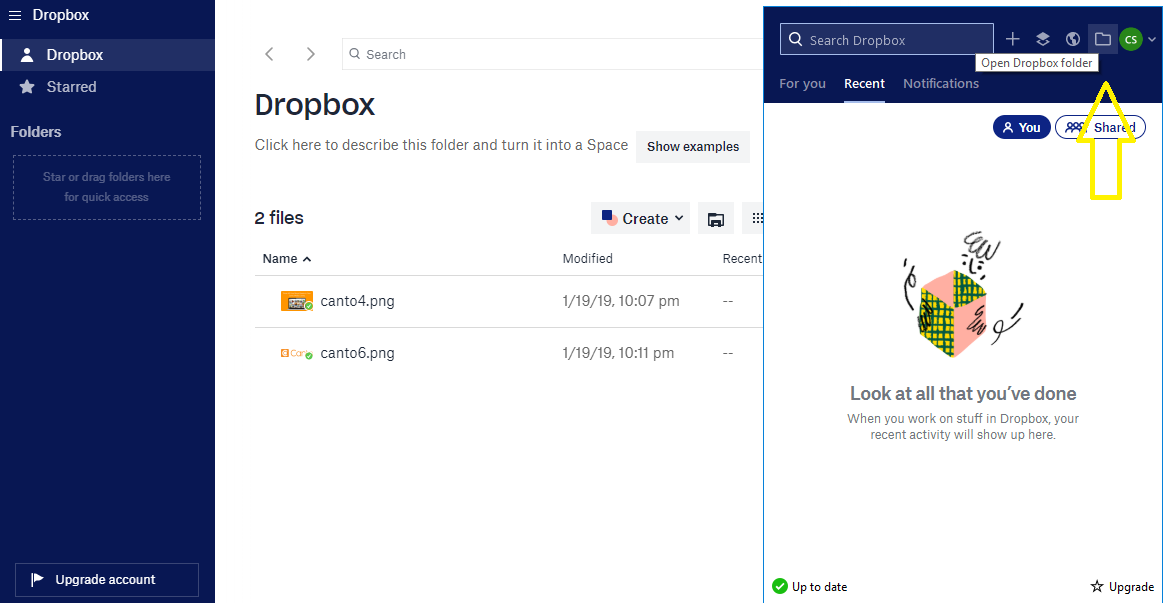Click the Search Dropbox field in the popup
Viewport: 1165px width, 603px height.
886,39
